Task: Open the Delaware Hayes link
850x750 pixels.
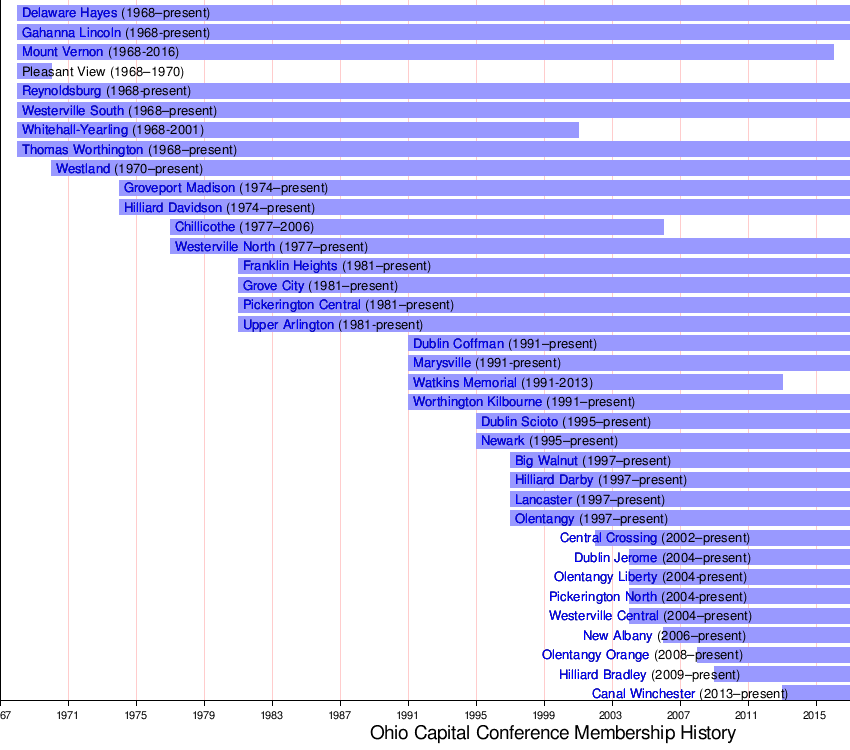Action: [69, 14]
